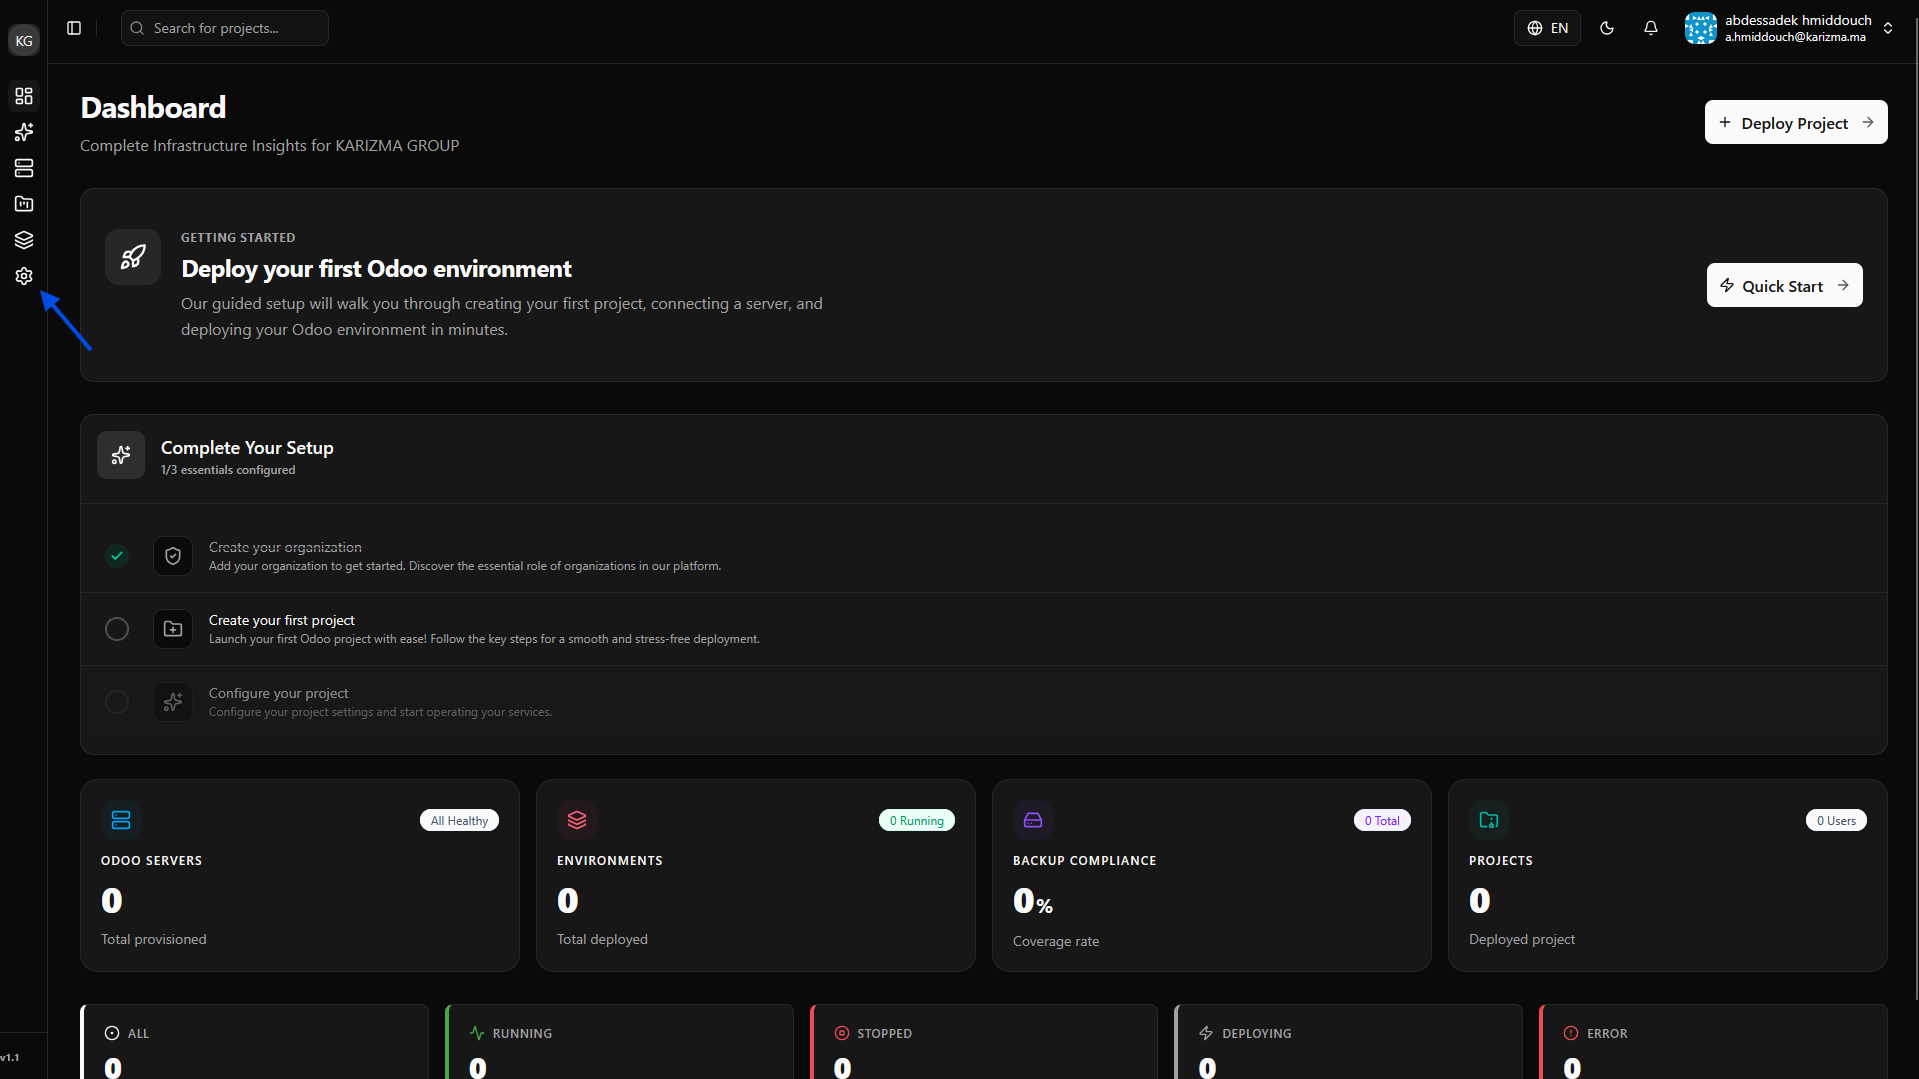
Task: Click the GETTING STARTED label
Action: pyautogui.click(x=238, y=238)
